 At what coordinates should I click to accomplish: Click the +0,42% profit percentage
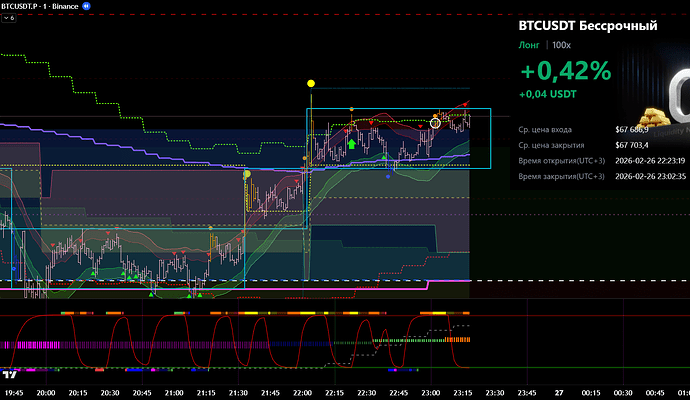click(x=565, y=71)
